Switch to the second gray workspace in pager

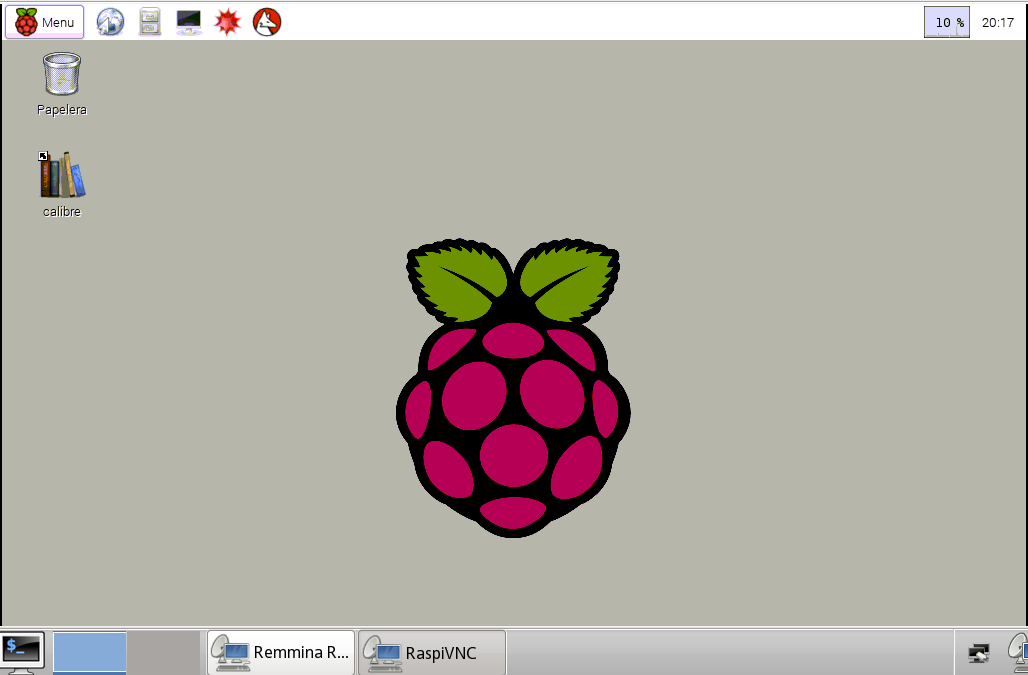[163, 652]
